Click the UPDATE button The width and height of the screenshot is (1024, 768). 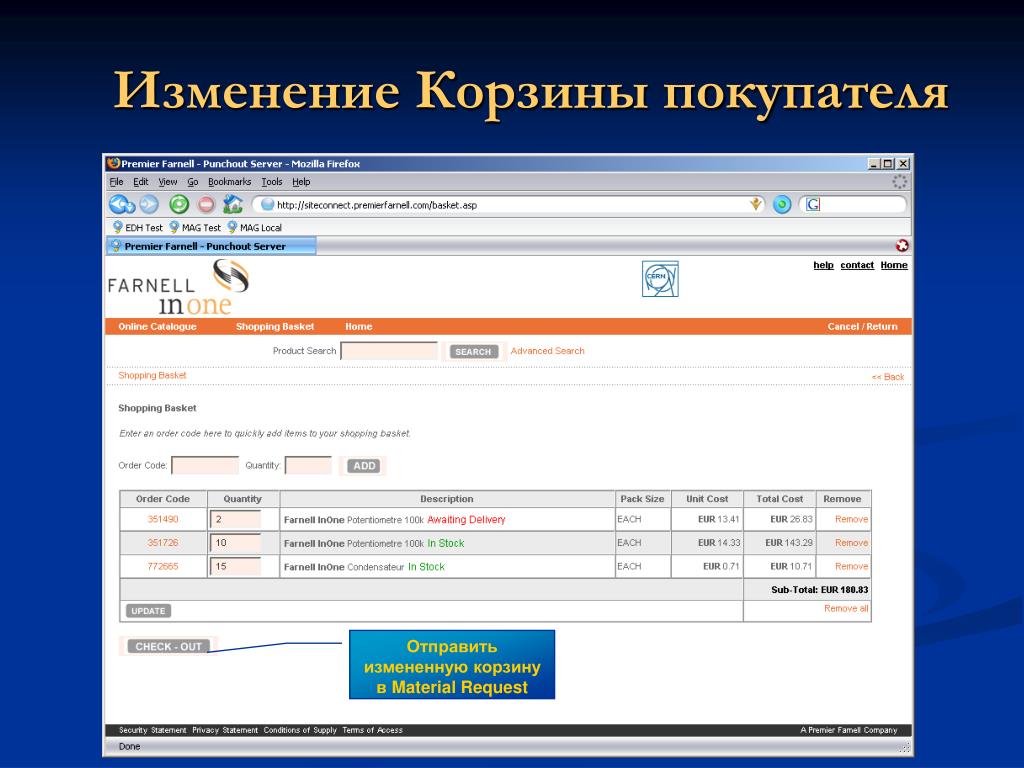pyautogui.click(x=148, y=611)
